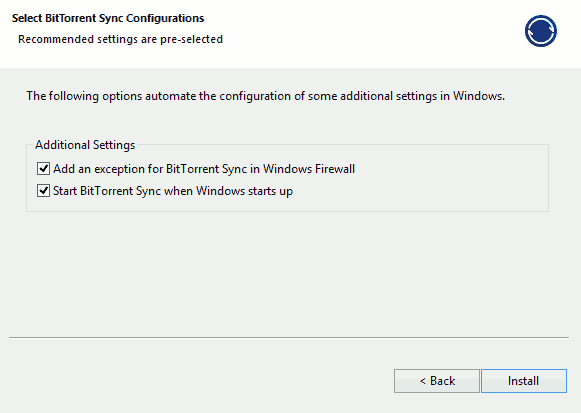Uncheck the Windows Firewall exception checkbox

(43, 169)
